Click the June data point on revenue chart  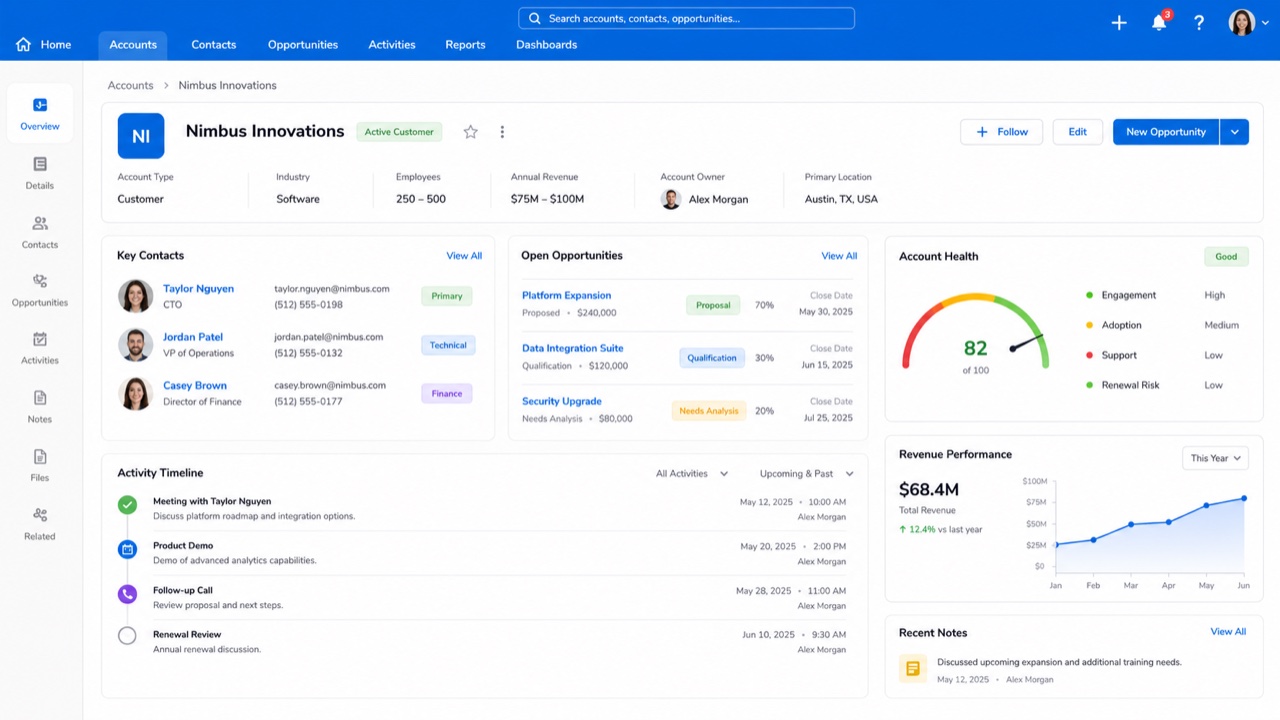pos(1244,498)
